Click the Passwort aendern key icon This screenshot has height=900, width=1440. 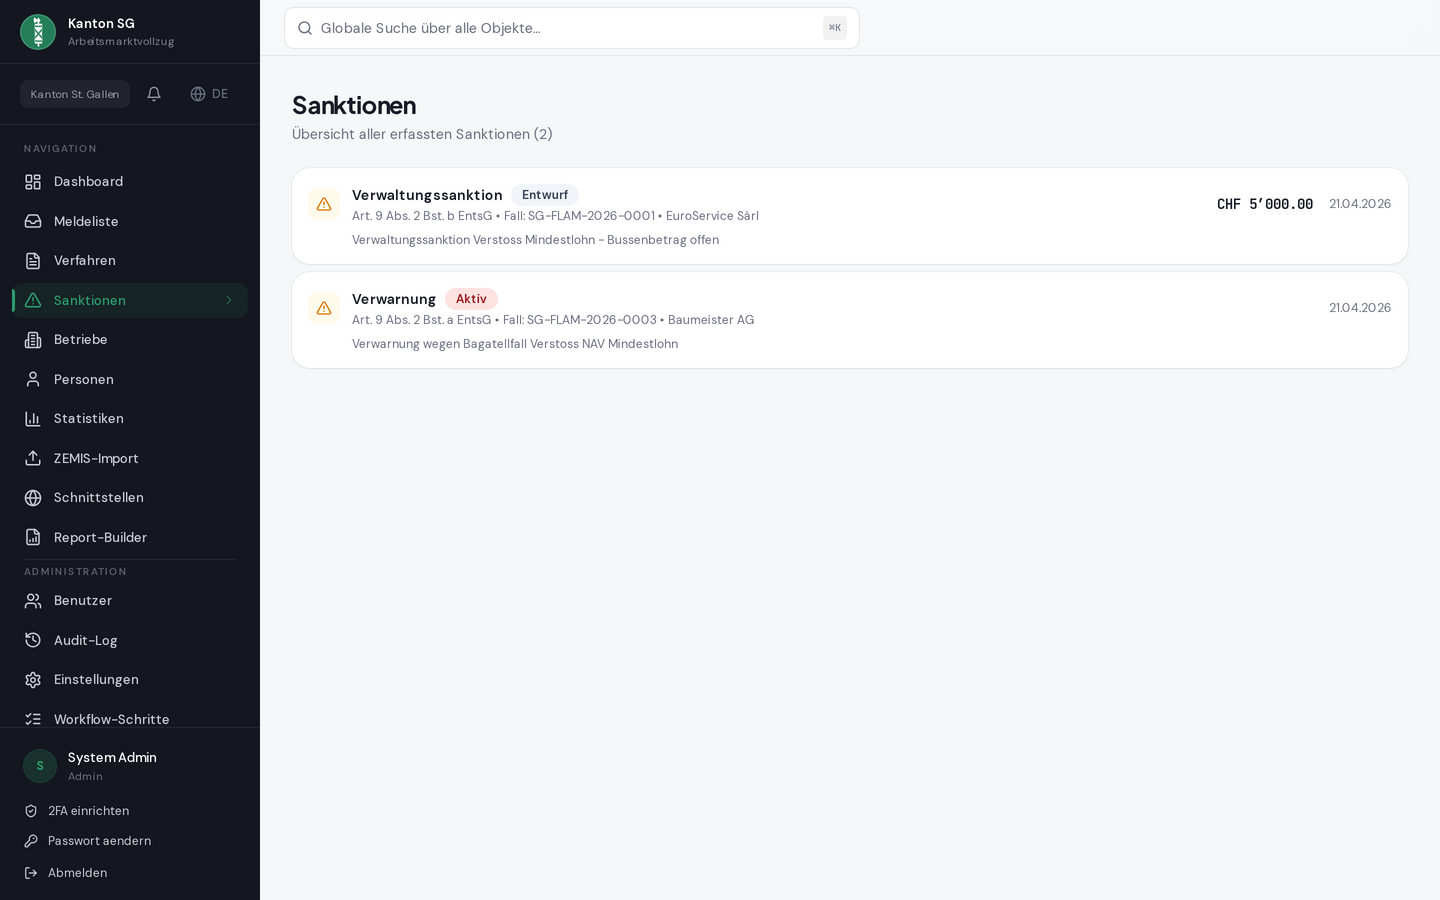pyautogui.click(x=31, y=841)
